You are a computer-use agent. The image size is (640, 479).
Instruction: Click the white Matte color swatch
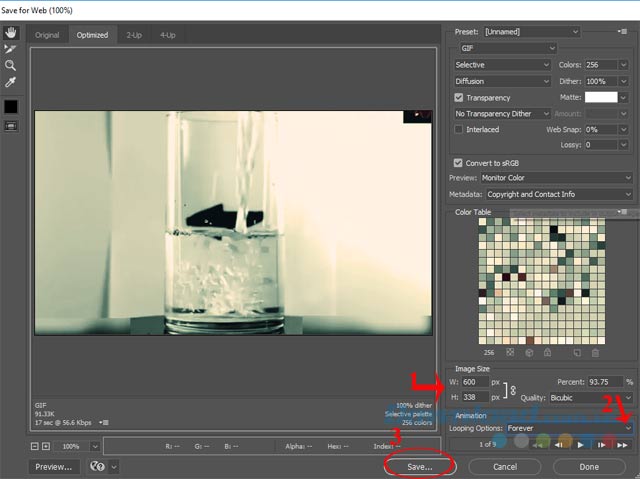[601, 98]
